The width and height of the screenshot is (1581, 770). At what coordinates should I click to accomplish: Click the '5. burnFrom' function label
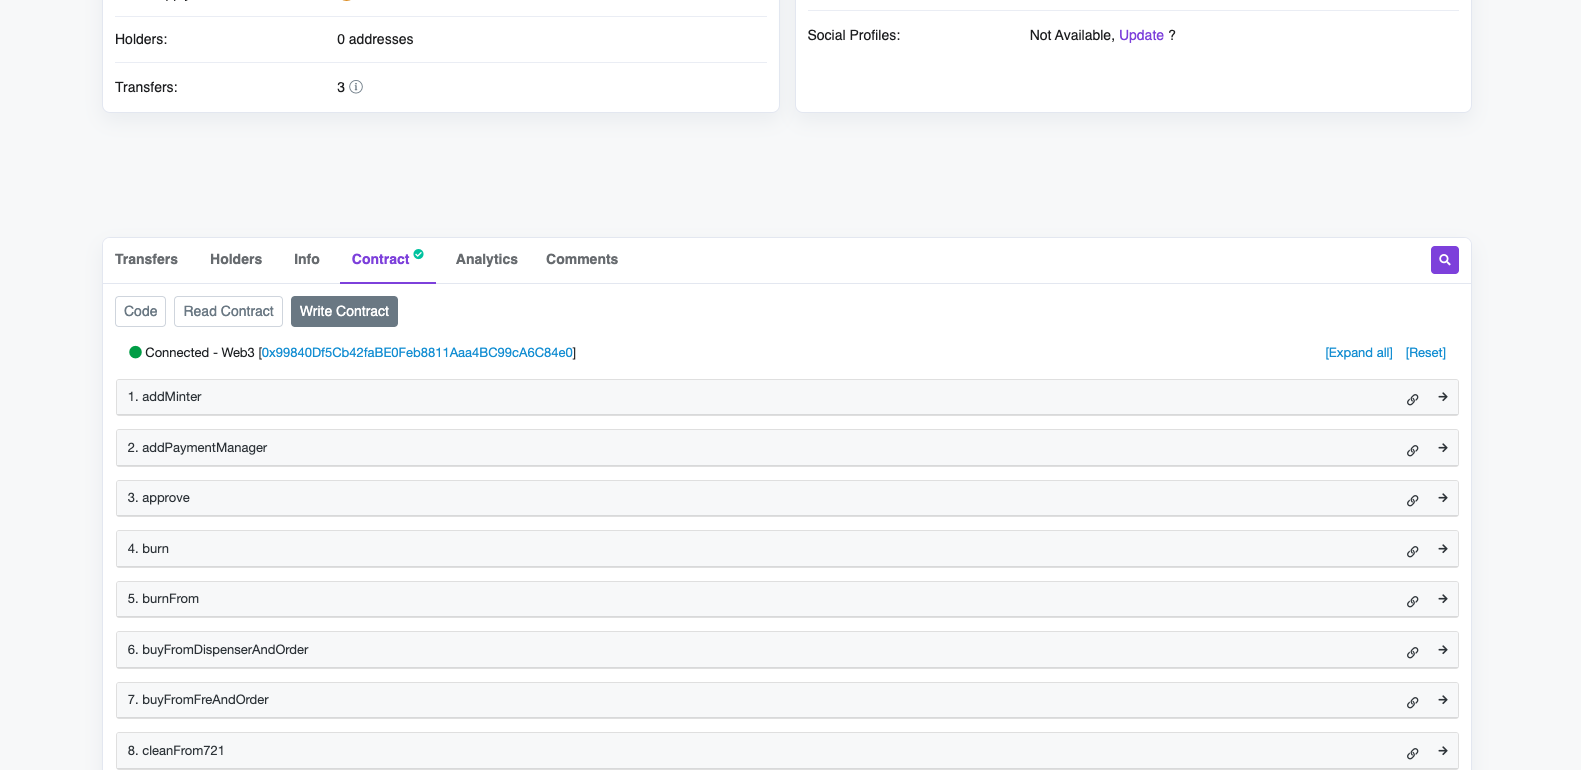tap(164, 599)
